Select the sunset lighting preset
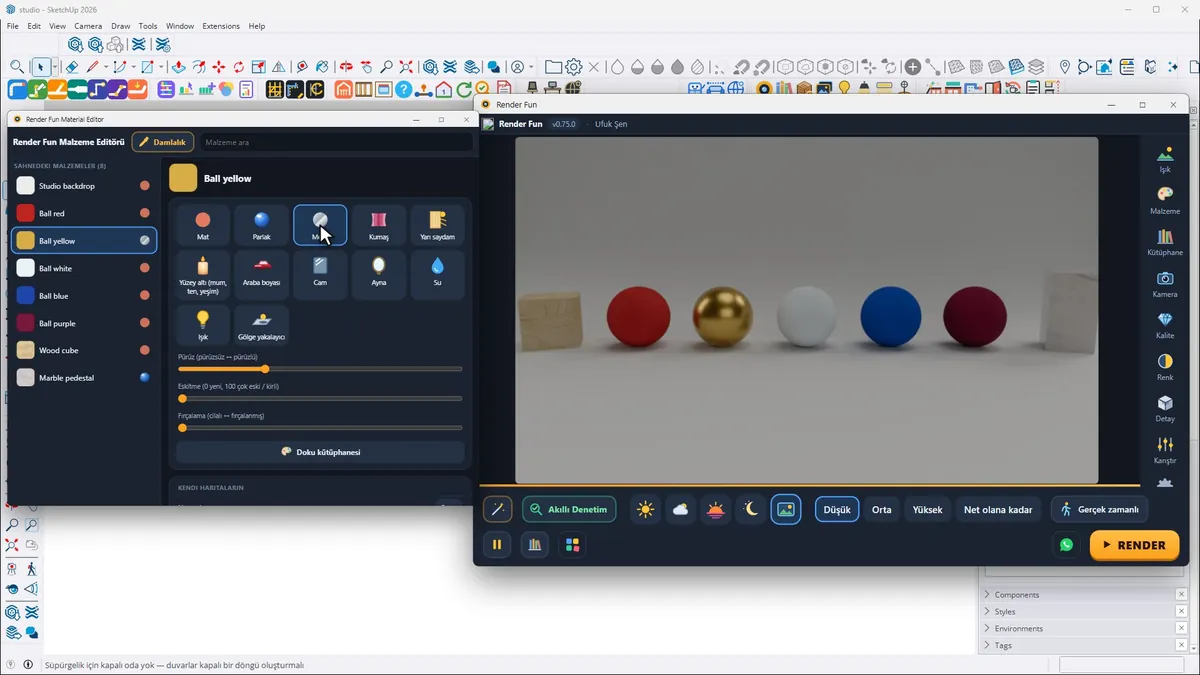 (x=715, y=509)
